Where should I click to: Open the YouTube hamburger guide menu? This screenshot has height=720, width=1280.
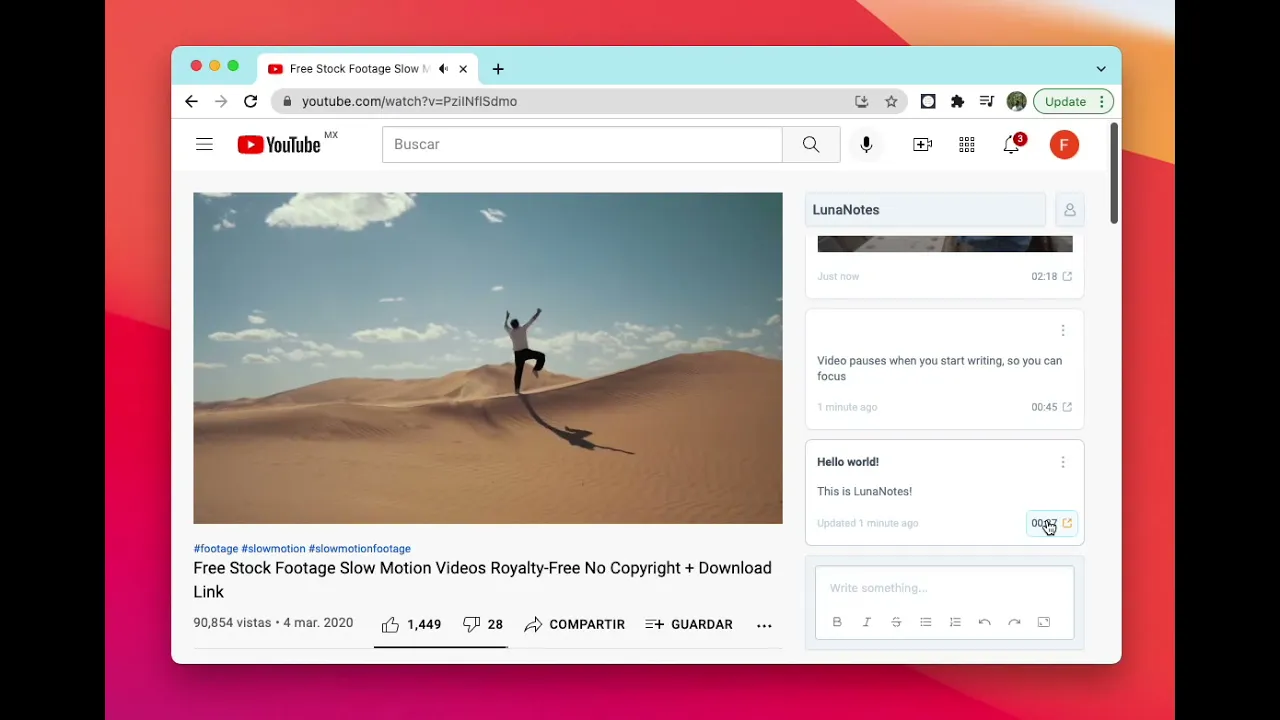(x=204, y=145)
